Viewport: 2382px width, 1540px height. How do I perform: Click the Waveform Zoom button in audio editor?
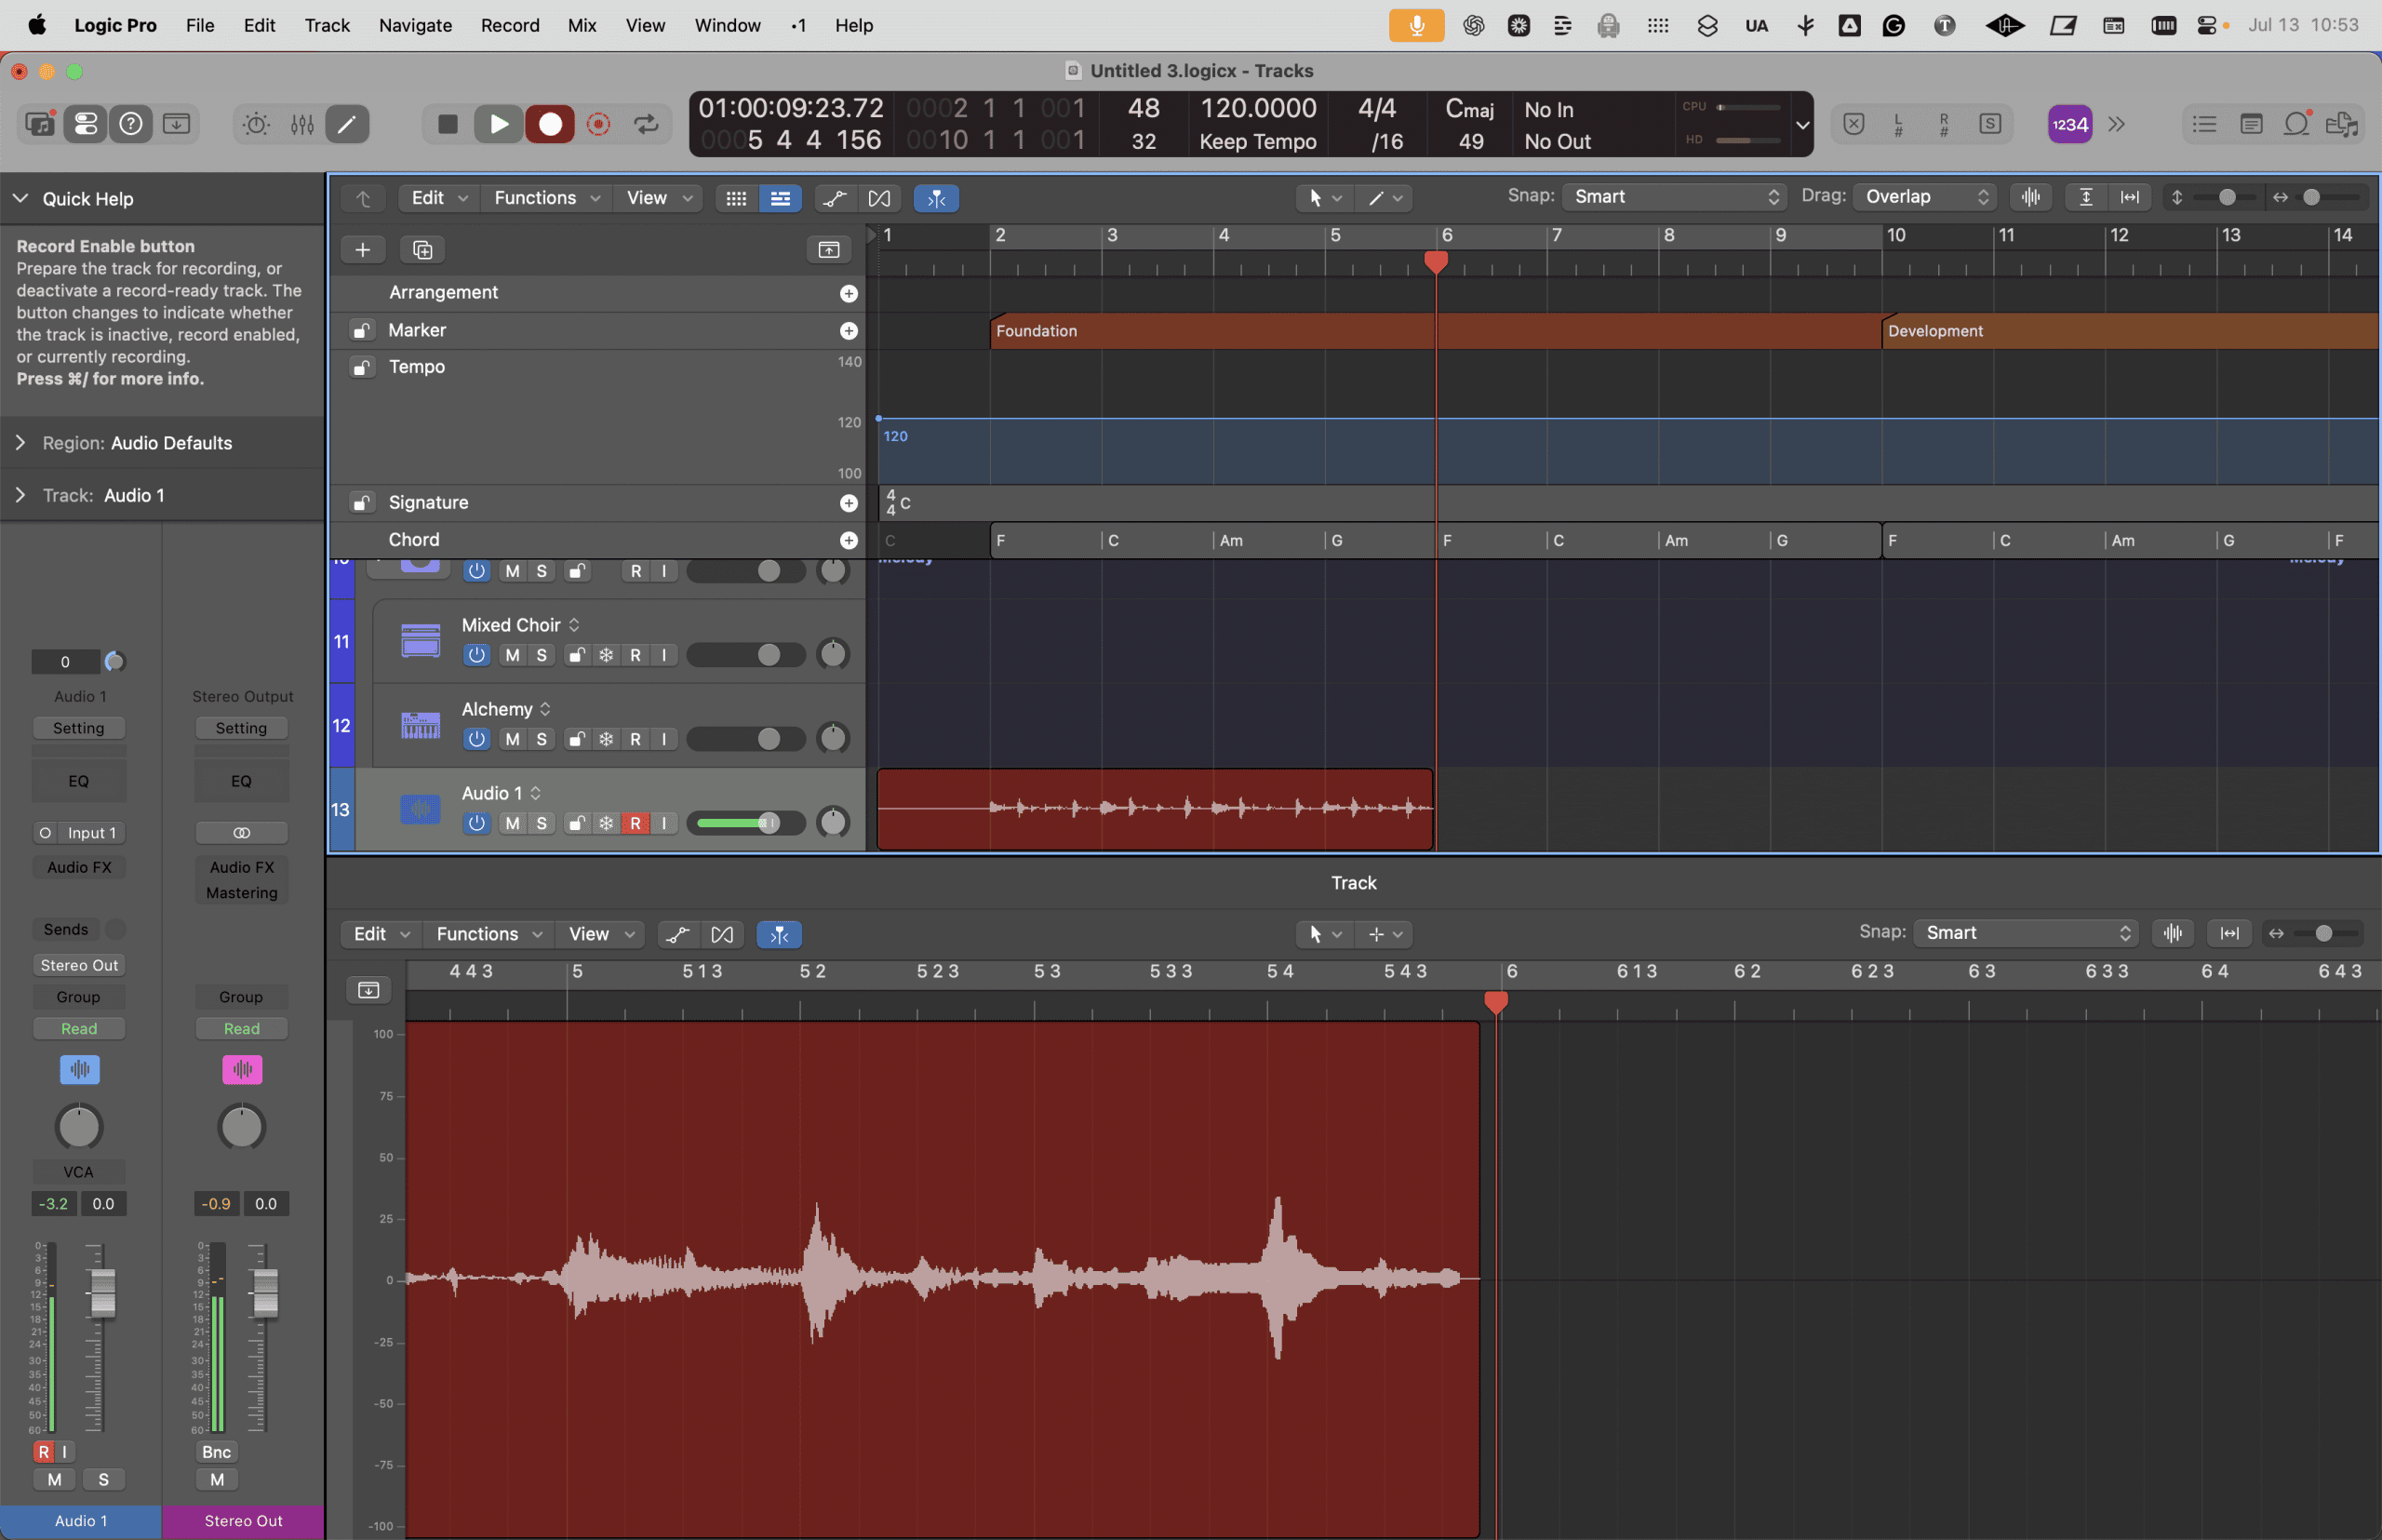click(2173, 933)
